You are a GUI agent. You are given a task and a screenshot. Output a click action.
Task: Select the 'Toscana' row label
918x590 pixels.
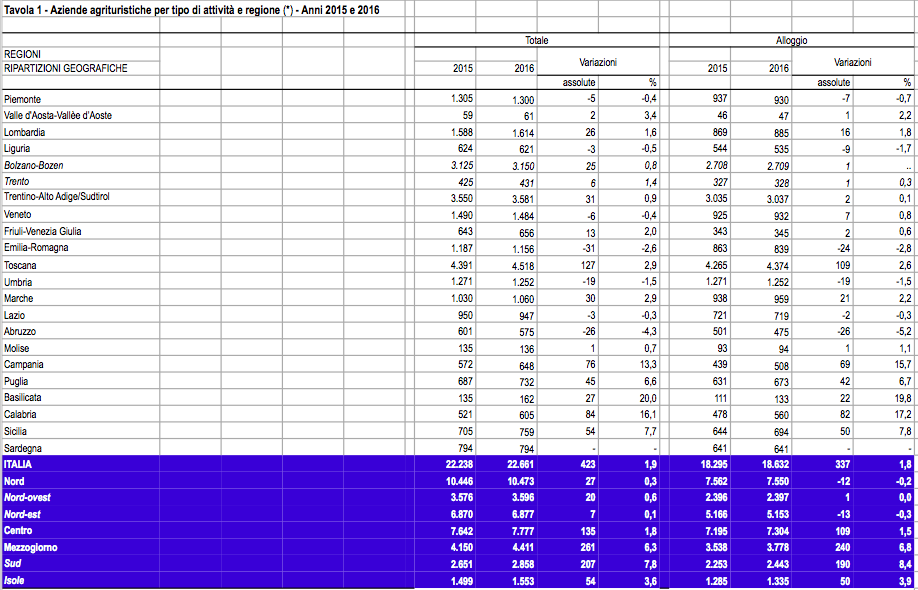coord(20,265)
